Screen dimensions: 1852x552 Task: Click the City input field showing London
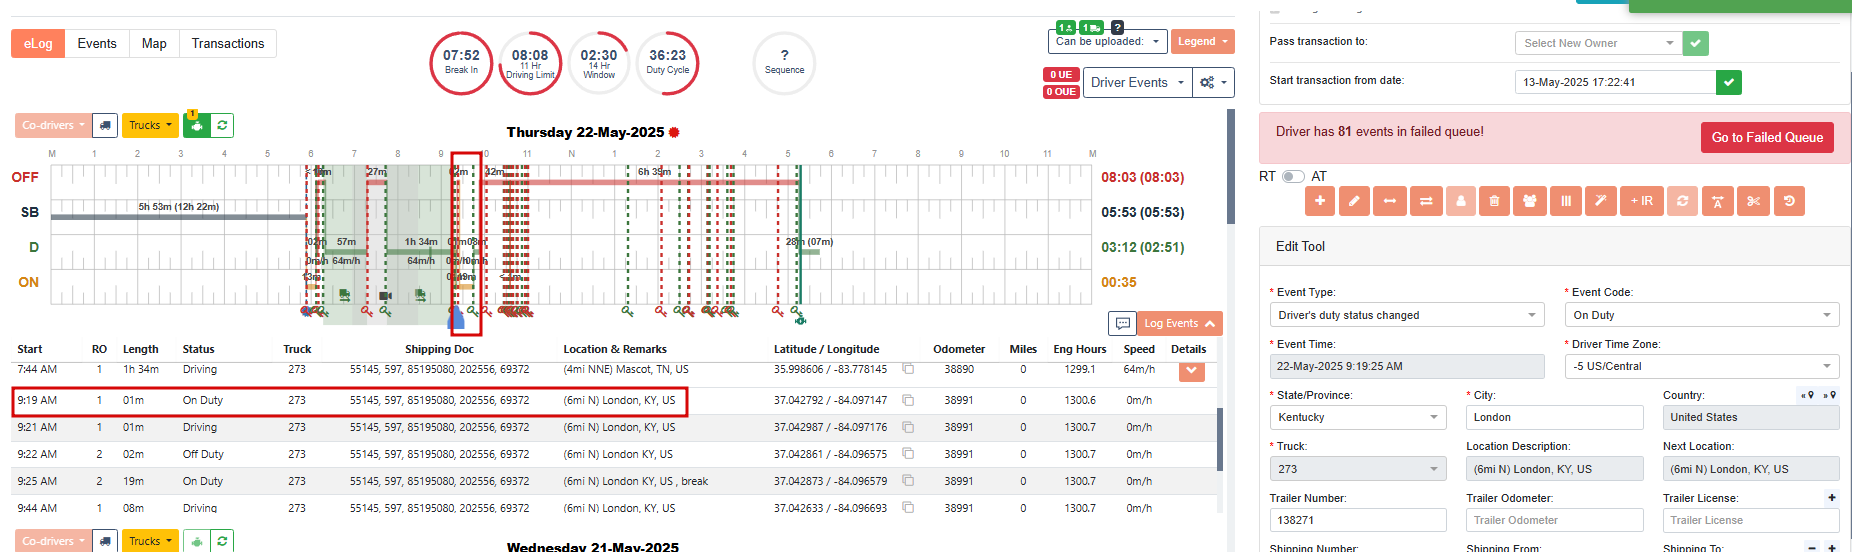pos(1555,417)
